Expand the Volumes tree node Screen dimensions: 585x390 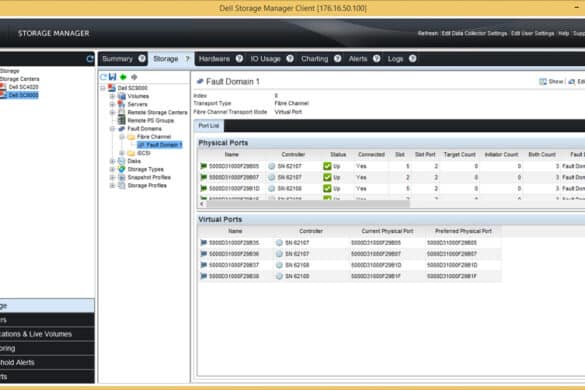point(112,96)
